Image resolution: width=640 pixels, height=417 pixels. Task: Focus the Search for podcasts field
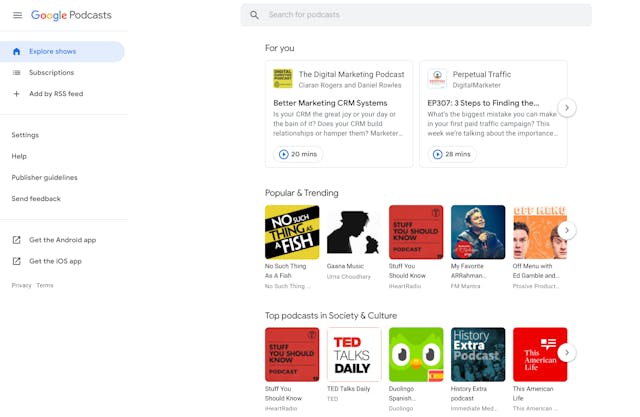[x=420, y=15]
